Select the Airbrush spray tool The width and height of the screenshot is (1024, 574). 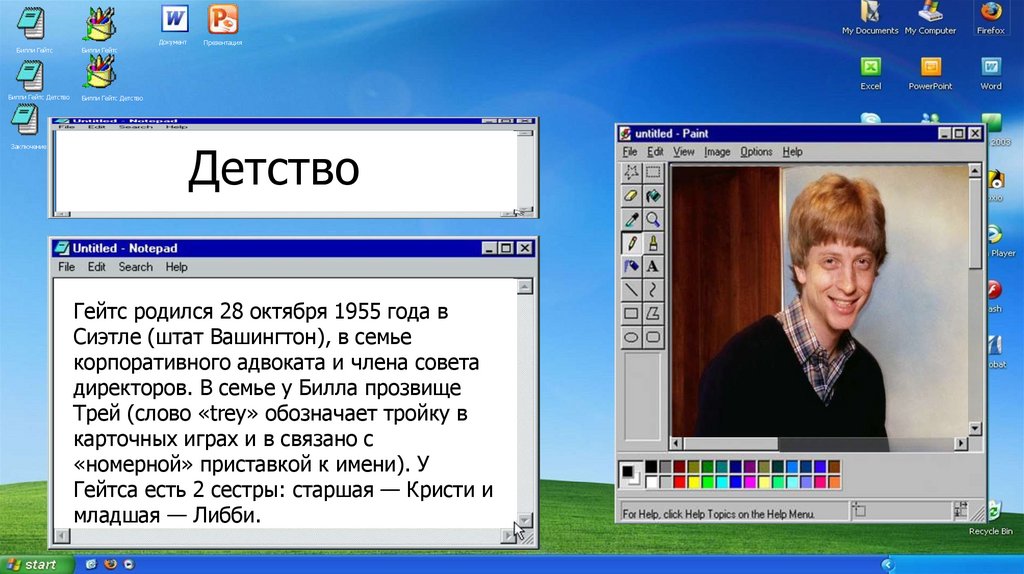tap(631, 266)
